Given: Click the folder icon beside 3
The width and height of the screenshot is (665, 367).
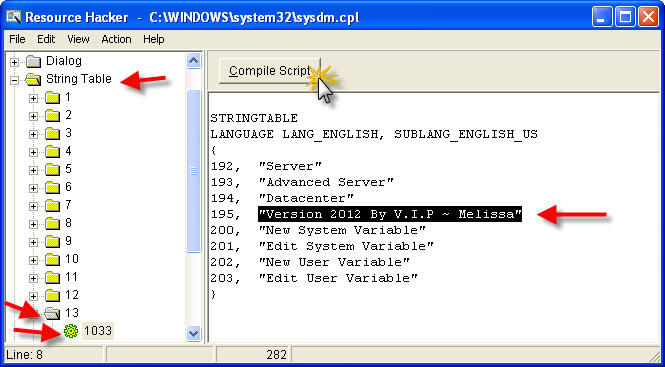Looking at the screenshot, I should [52, 134].
